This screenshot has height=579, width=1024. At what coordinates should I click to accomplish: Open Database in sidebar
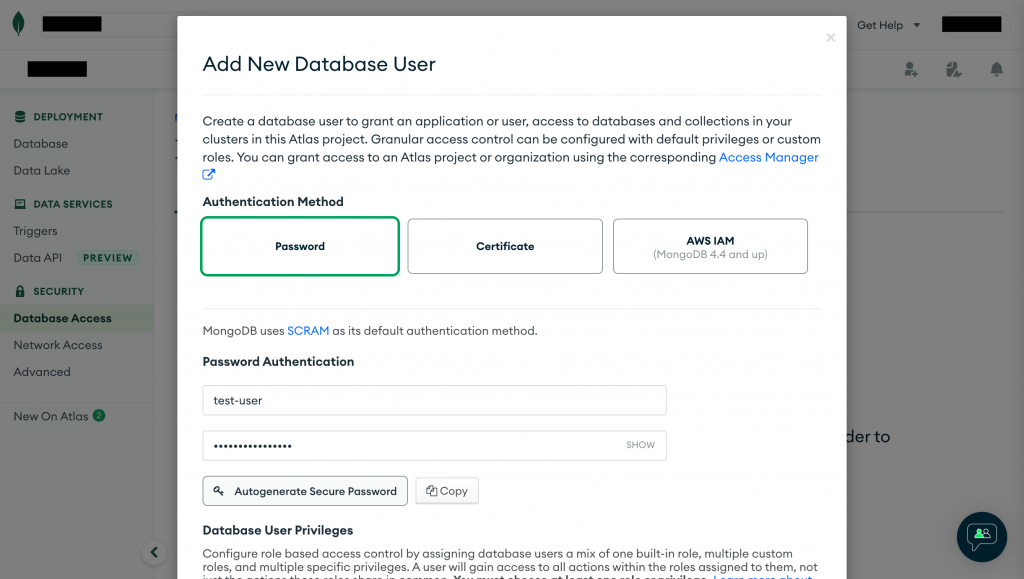(40, 144)
